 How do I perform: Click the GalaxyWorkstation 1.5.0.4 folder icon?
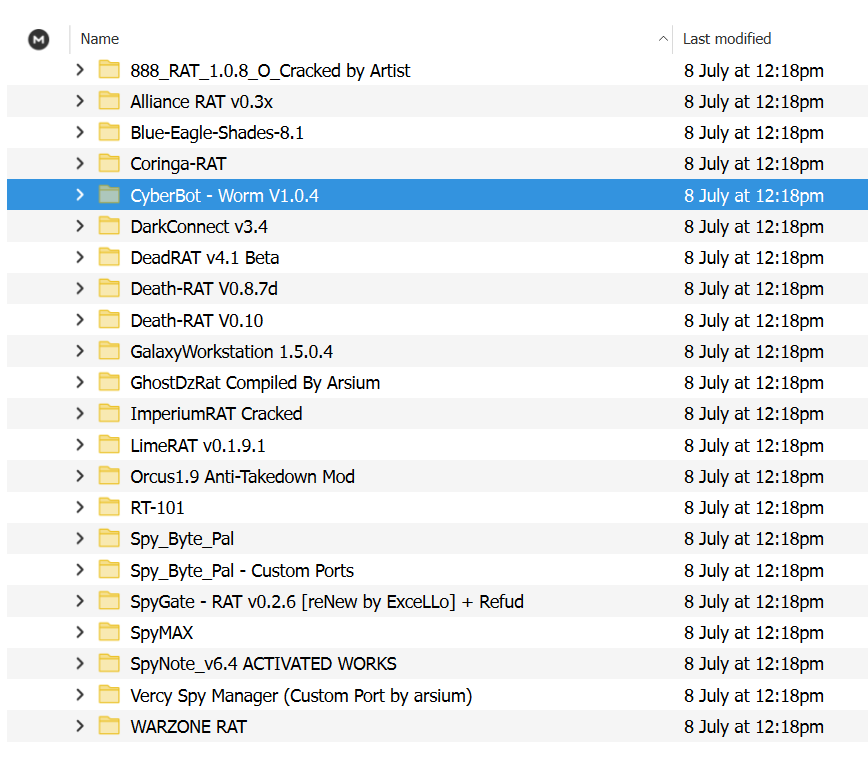pyautogui.click(x=109, y=351)
